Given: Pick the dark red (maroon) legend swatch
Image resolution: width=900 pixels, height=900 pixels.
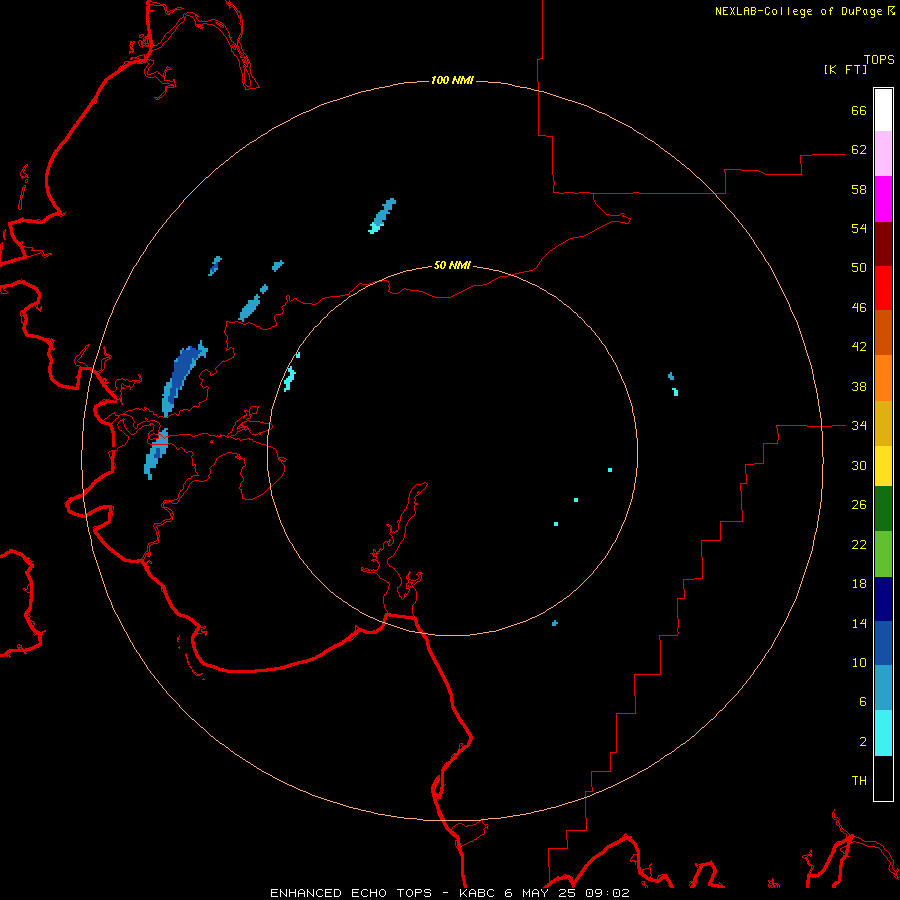Looking at the screenshot, I should [883, 244].
